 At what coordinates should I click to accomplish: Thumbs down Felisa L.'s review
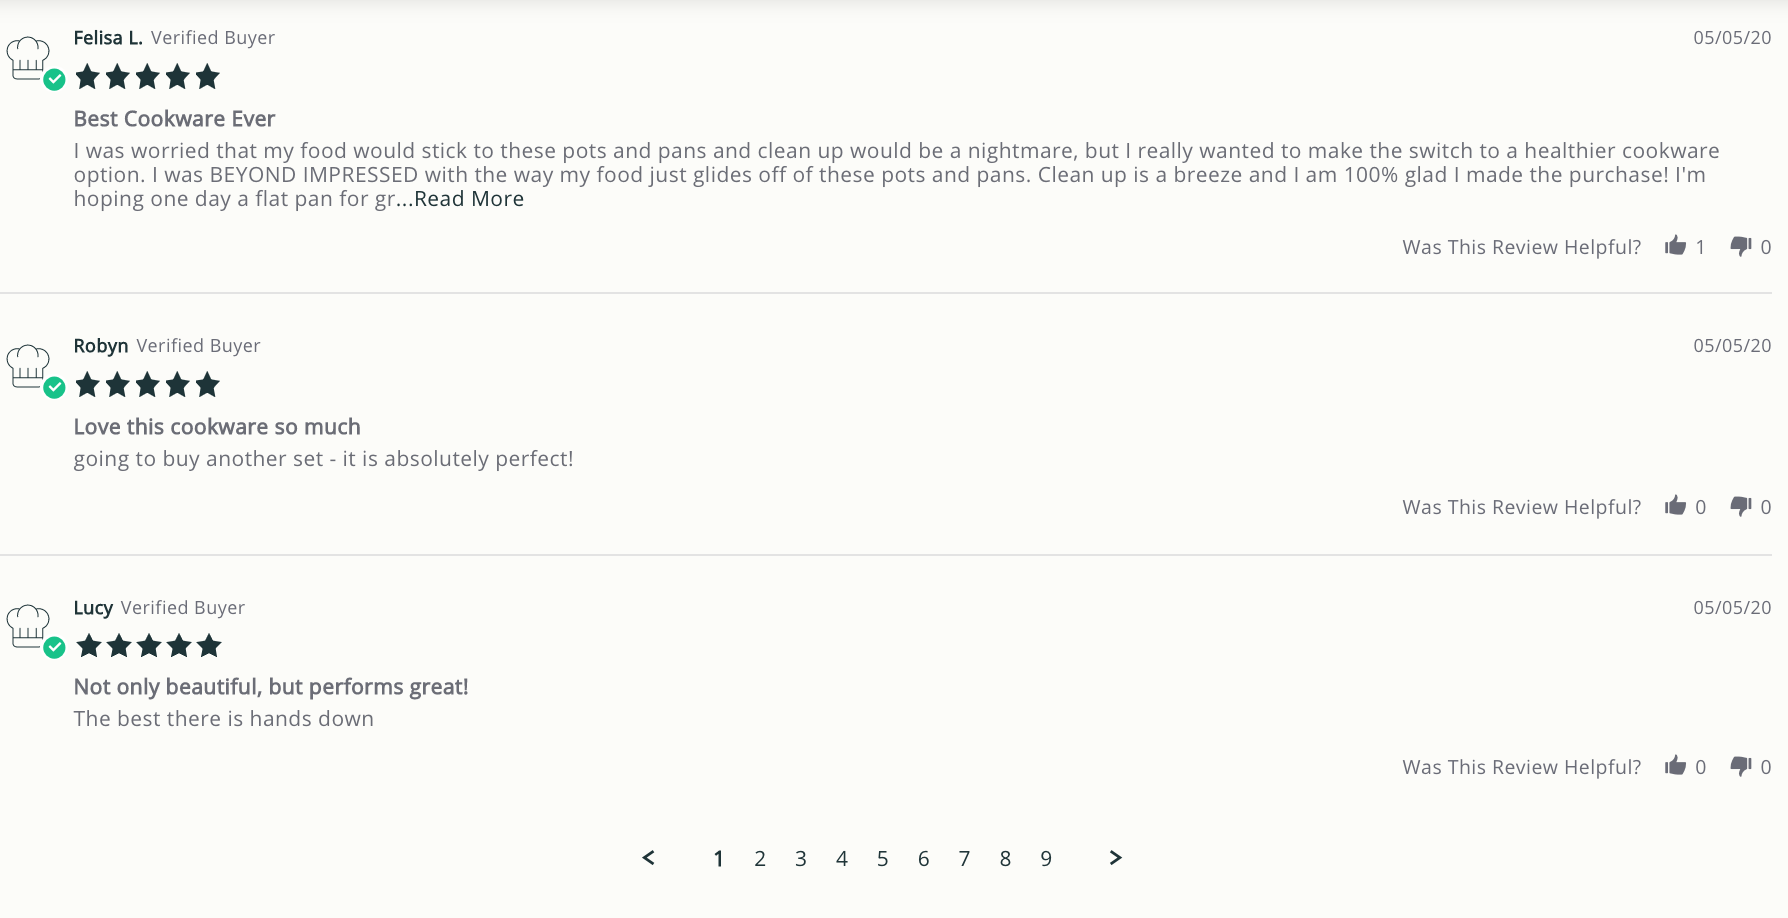tap(1741, 246)
